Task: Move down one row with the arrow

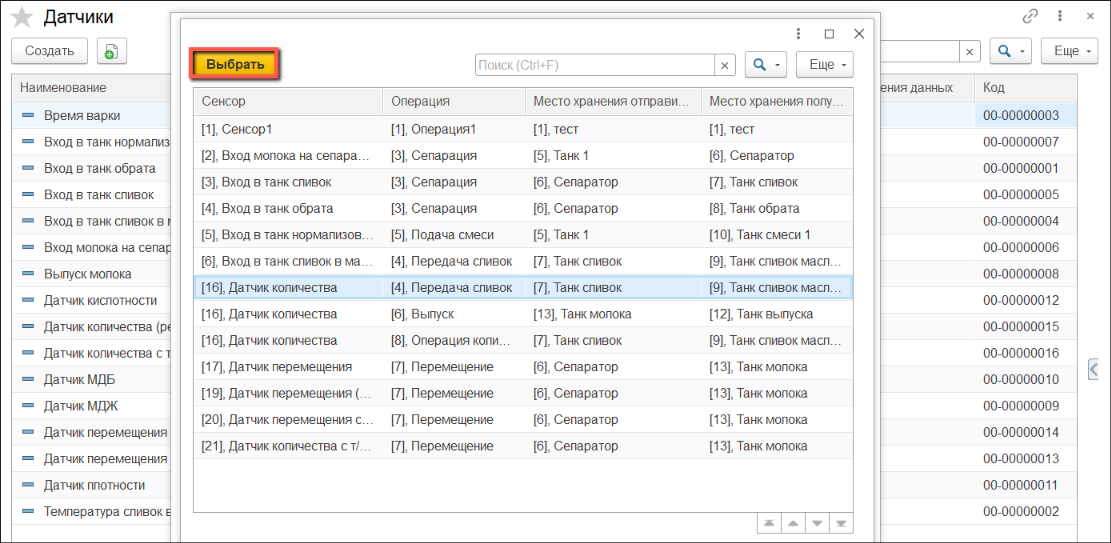Action: point(817,523)
